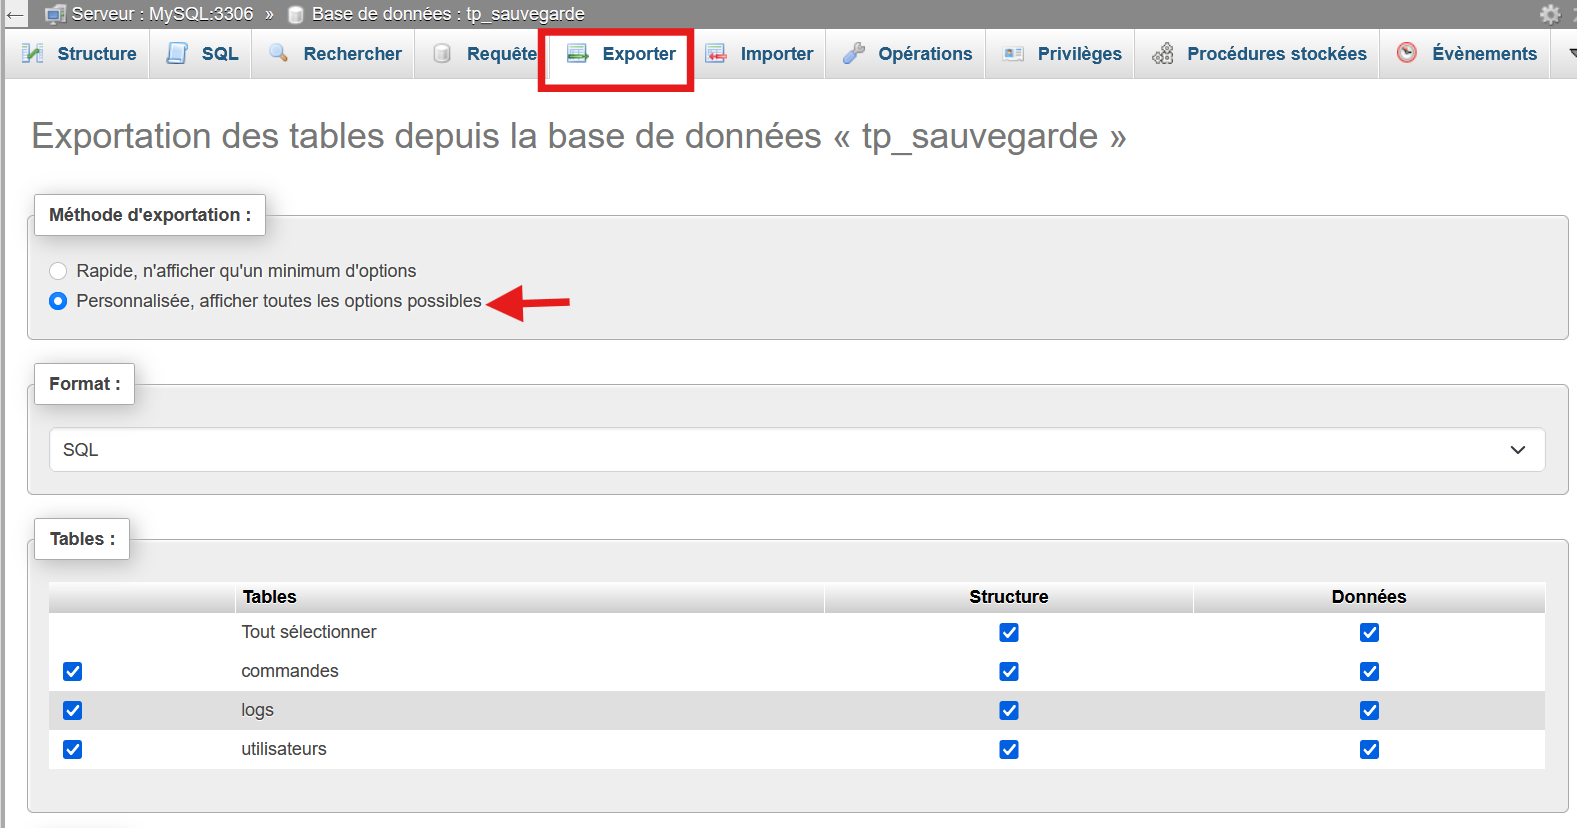Click the database icon in breadcrumb

click(296, 14)
